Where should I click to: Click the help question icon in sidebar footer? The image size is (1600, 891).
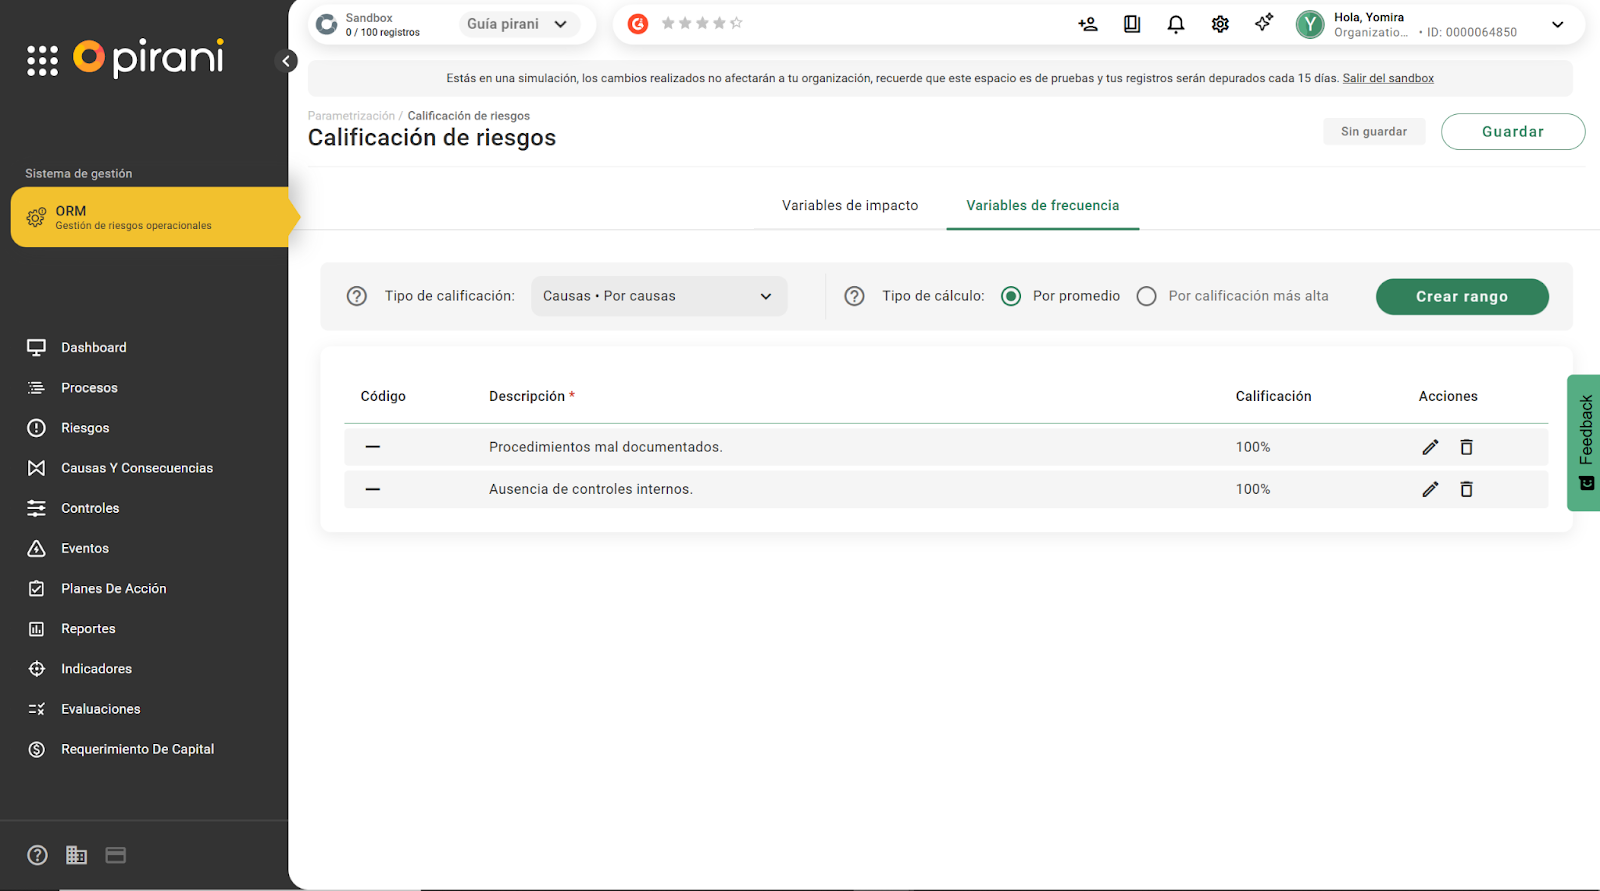(37, 855)
